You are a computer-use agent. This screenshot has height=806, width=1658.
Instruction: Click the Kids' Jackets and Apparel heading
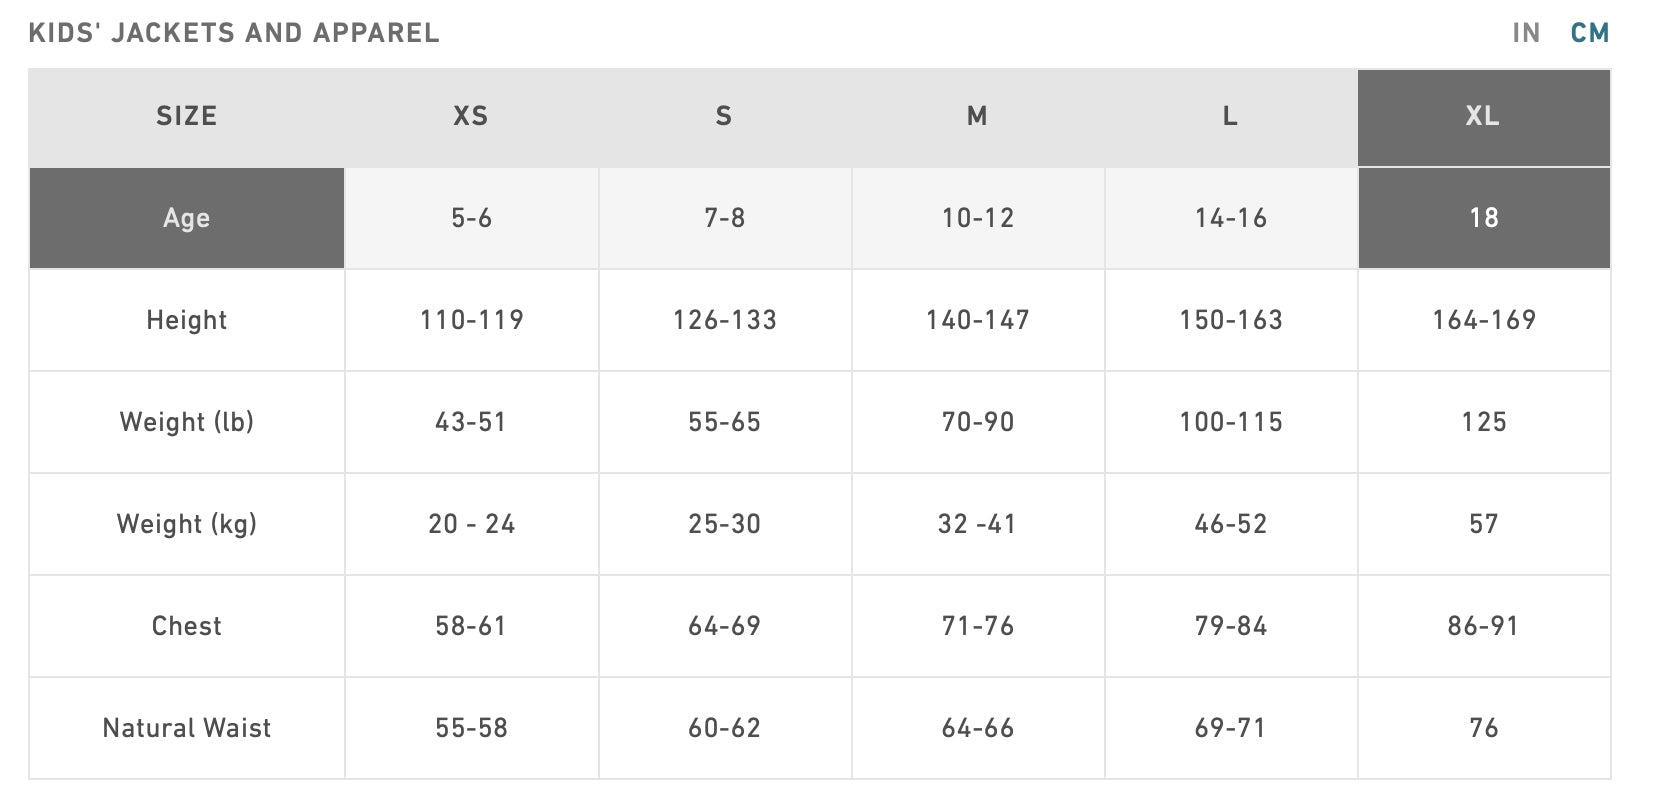(x=234, y=33)
